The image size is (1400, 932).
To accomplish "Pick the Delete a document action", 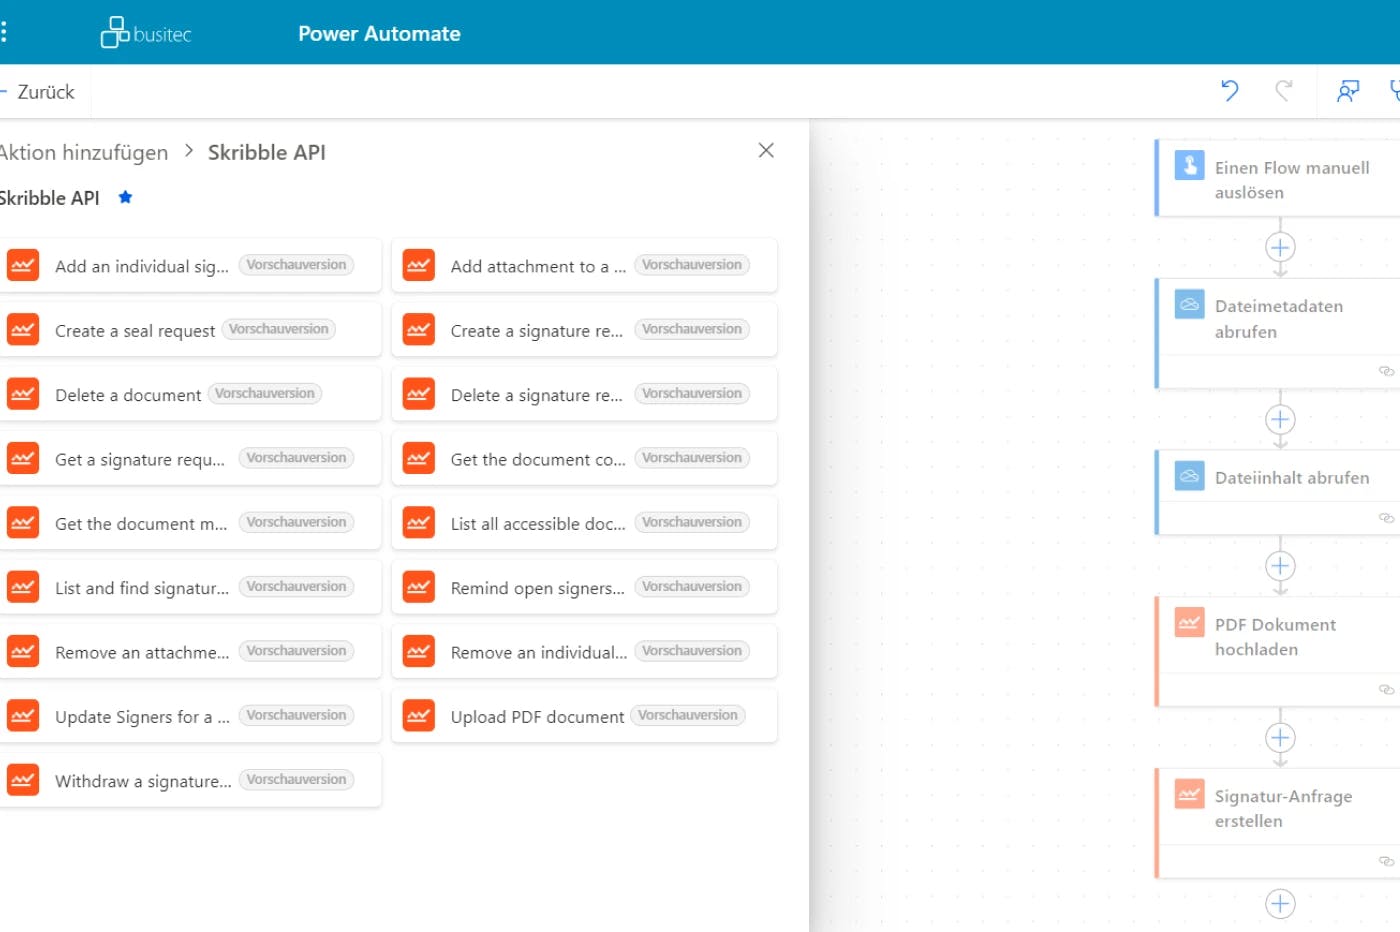I will coord(190,394).
